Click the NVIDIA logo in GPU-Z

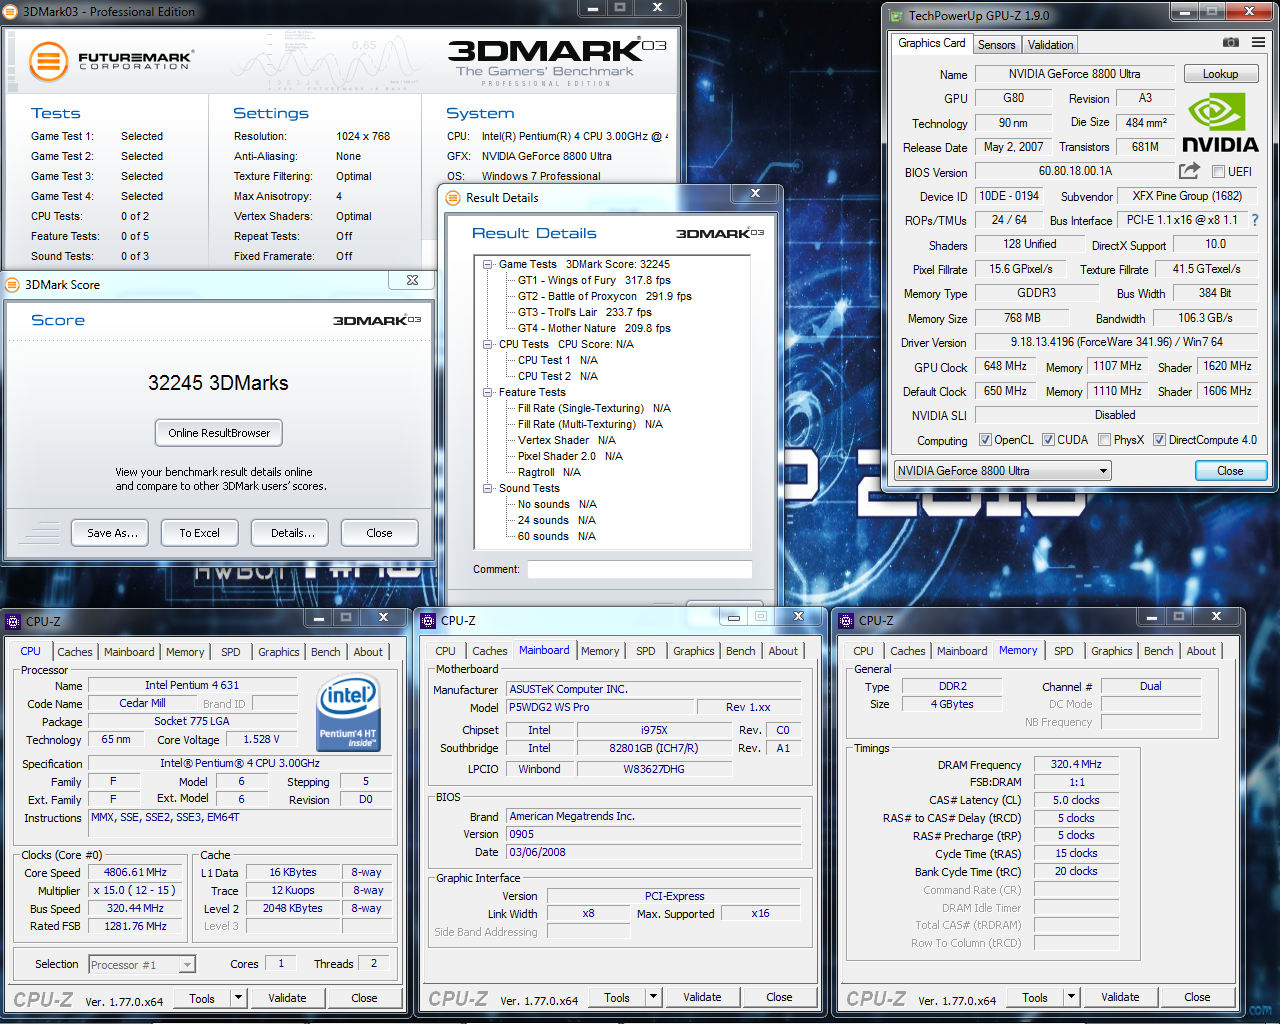(x=1220, y=124)
